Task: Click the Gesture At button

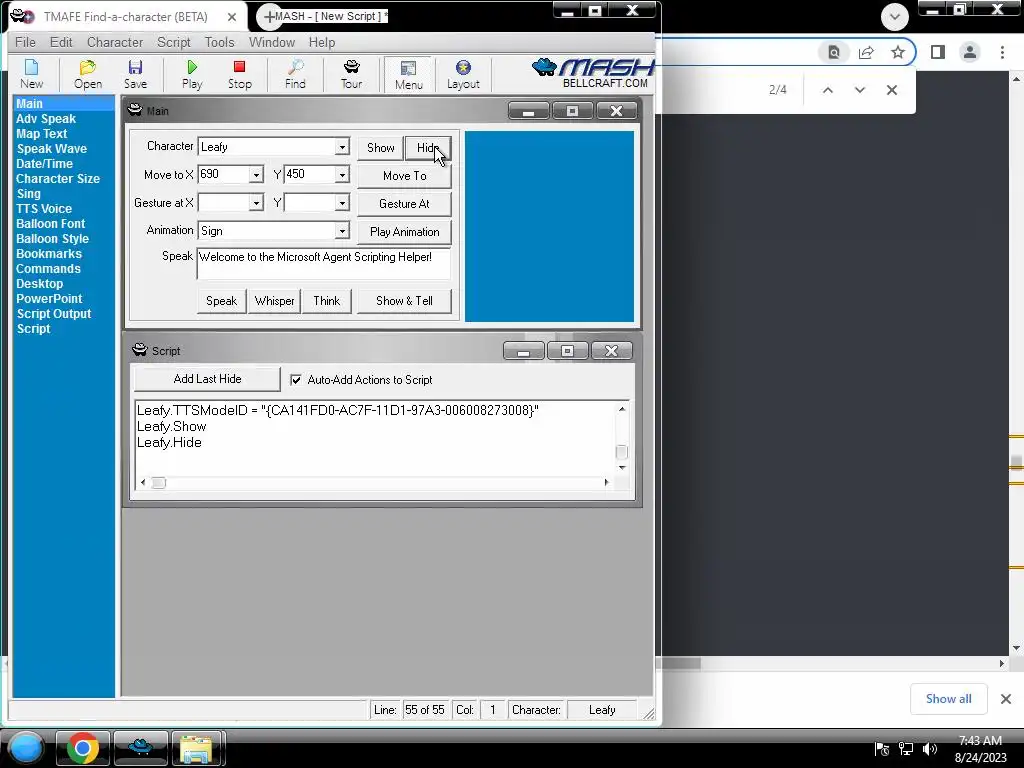Action: (404, 204)
